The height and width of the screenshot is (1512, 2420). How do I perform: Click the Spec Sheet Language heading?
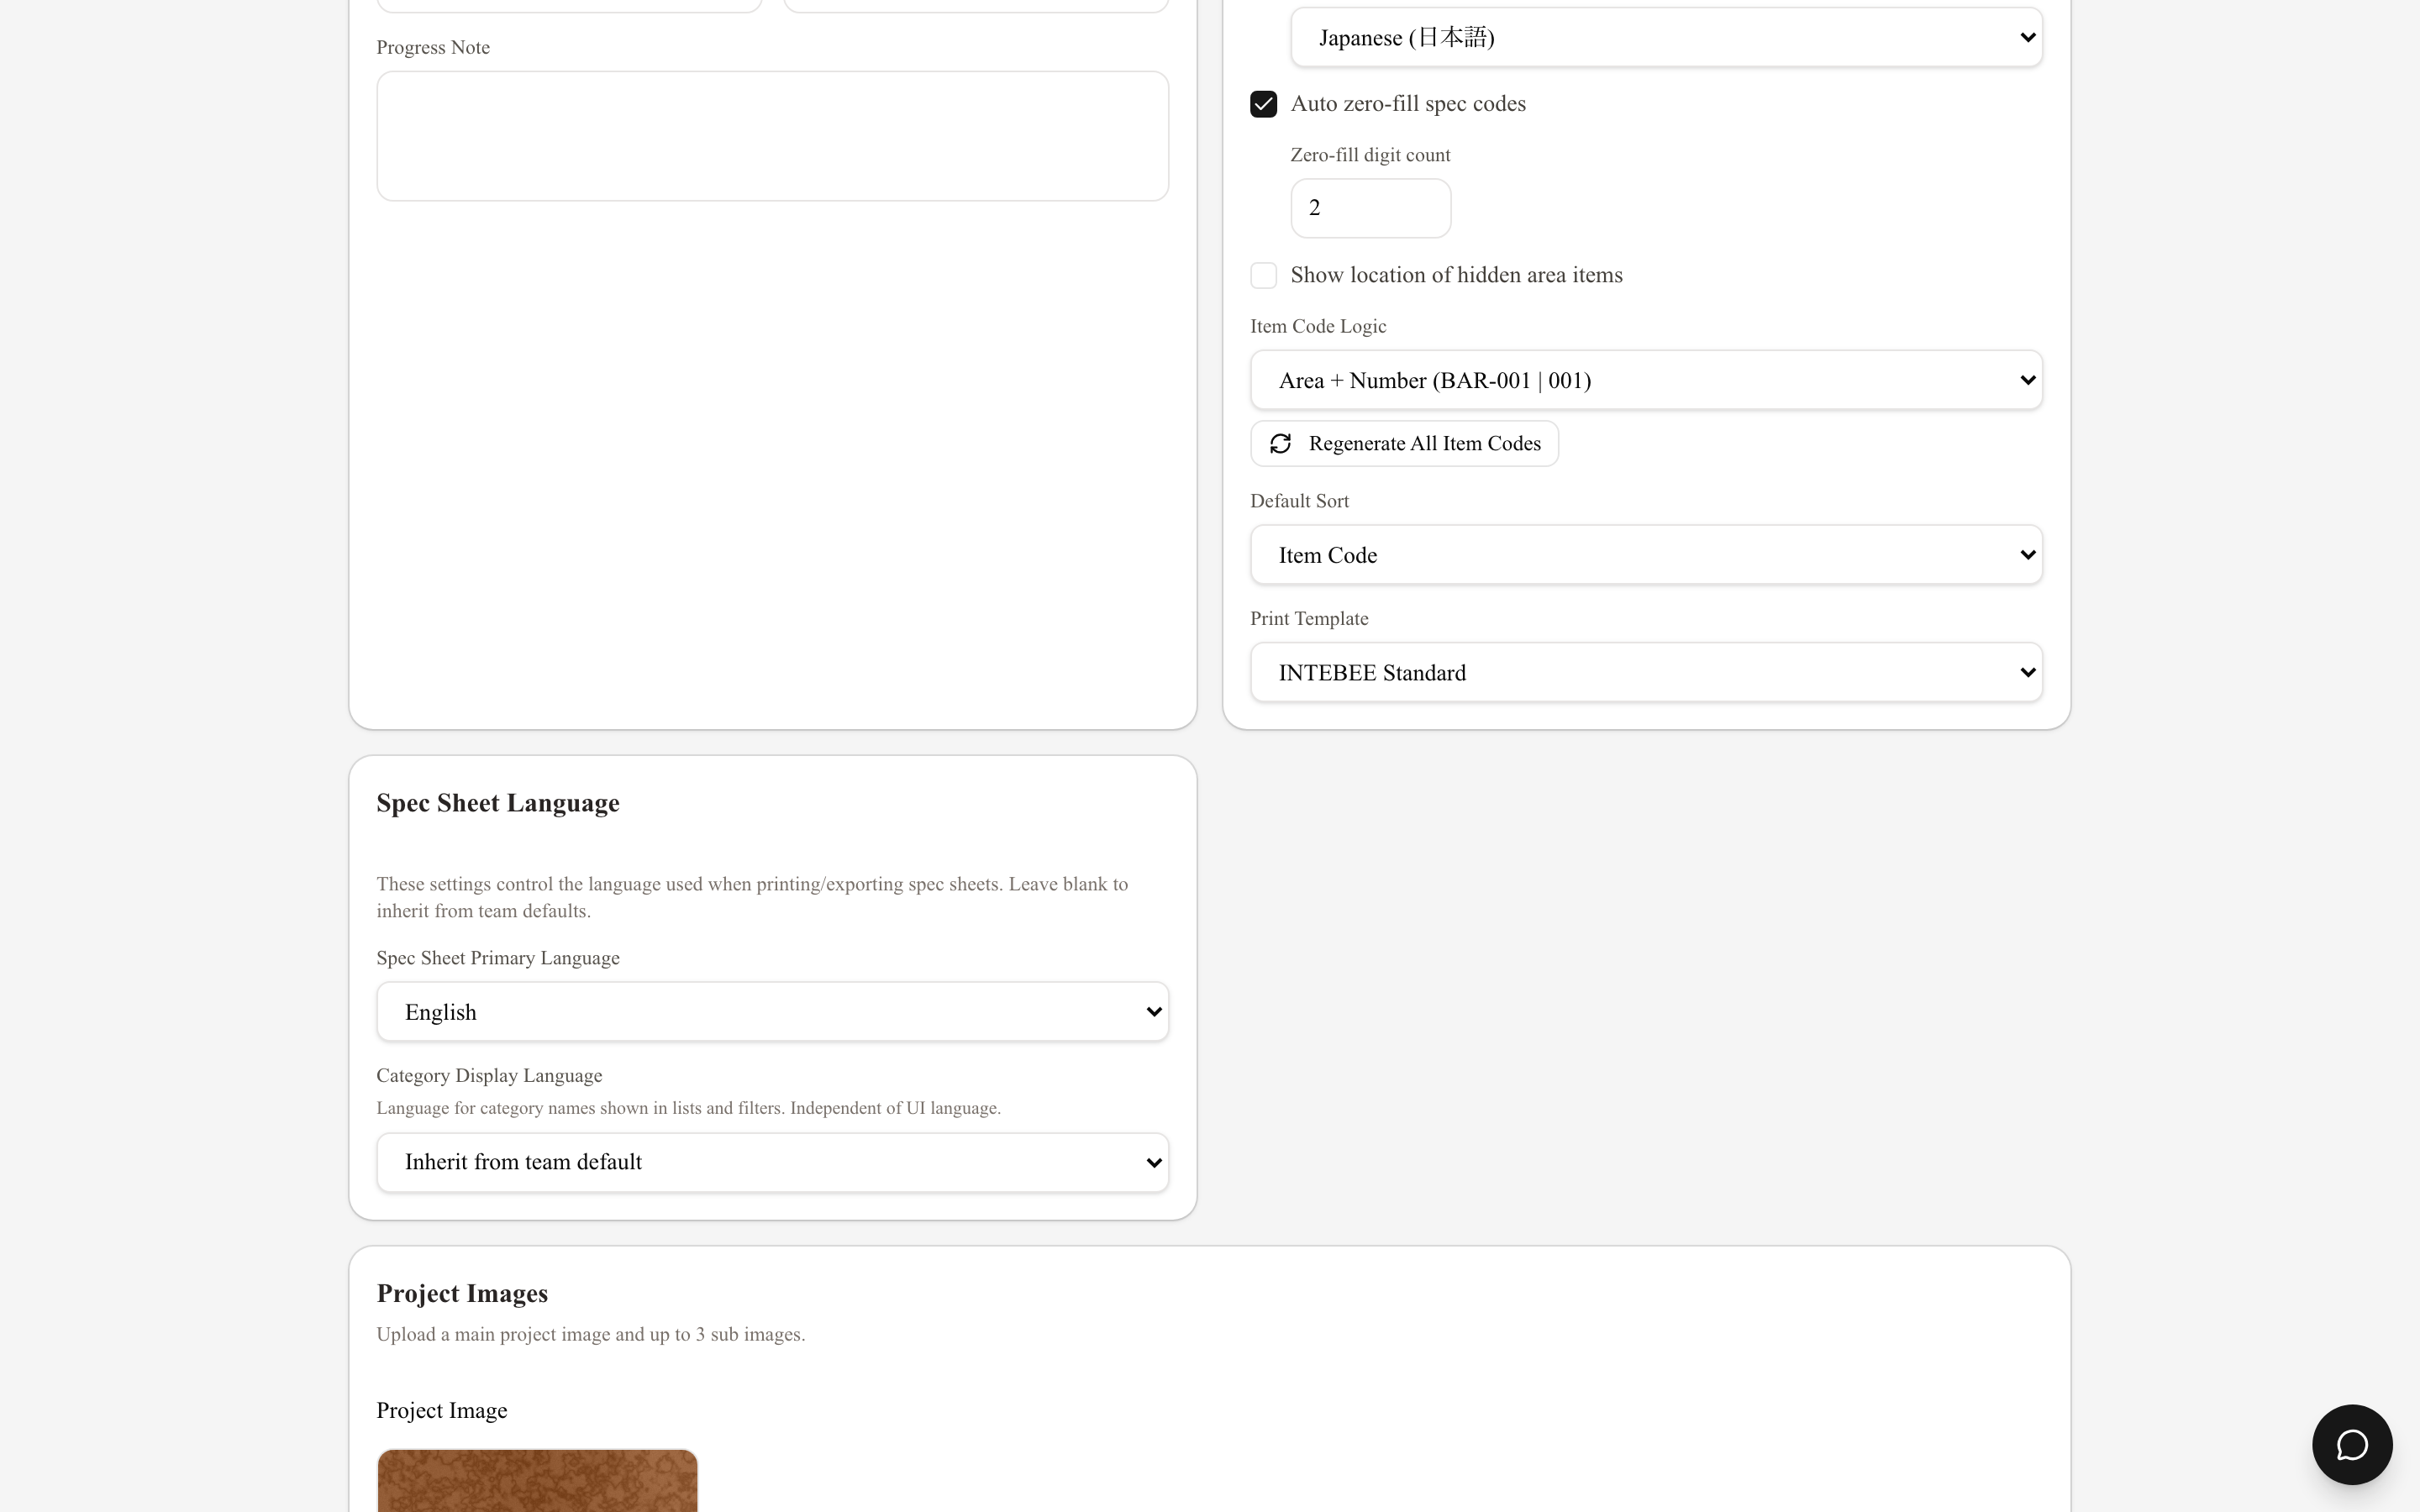(x=498, y=803)
